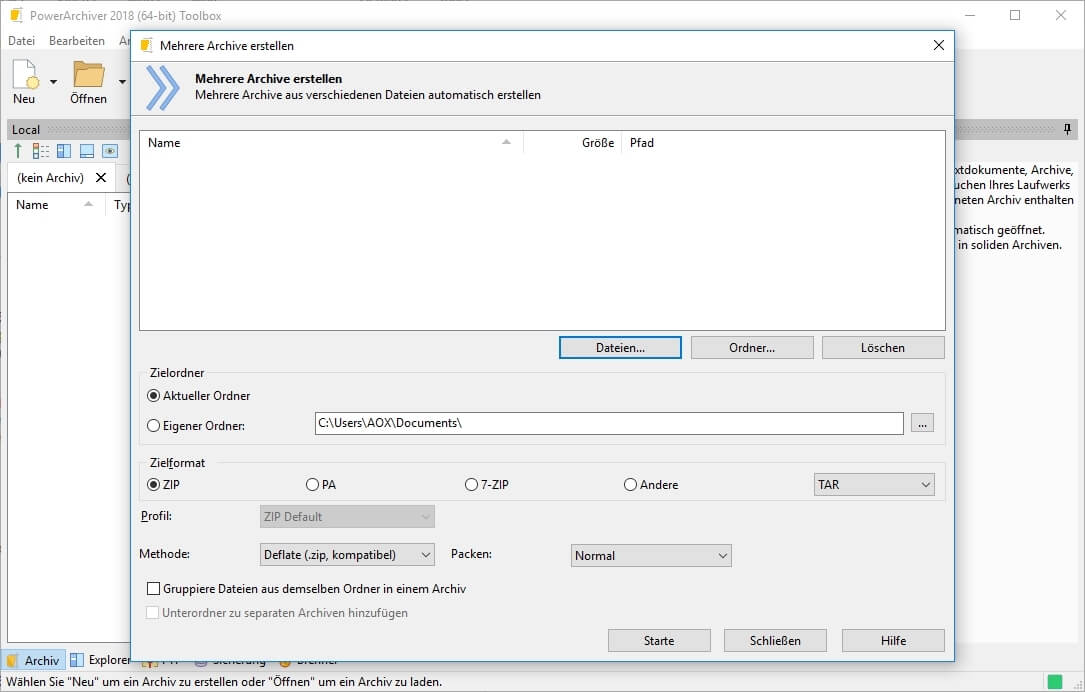
Task: Open the Bearbeiten menu
Action: (77, 41)
